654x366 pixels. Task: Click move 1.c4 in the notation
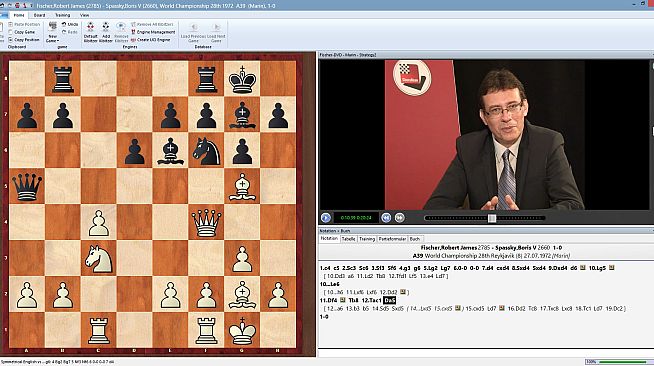coord(325,268)
